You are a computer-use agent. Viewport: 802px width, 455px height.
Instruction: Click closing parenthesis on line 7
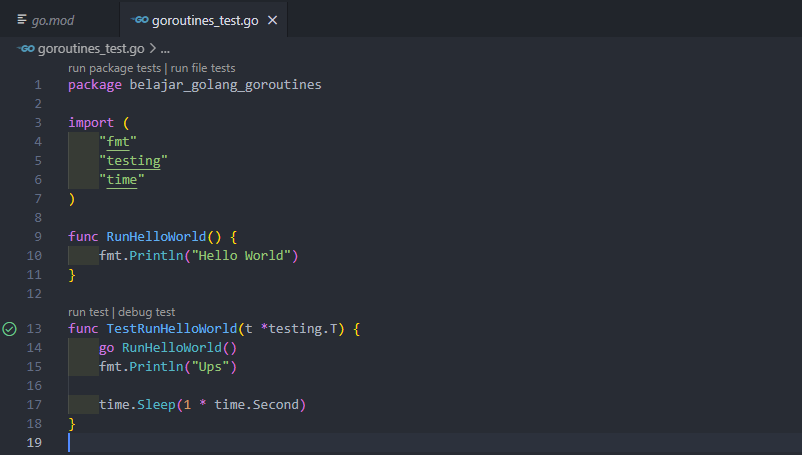[72, 199]
